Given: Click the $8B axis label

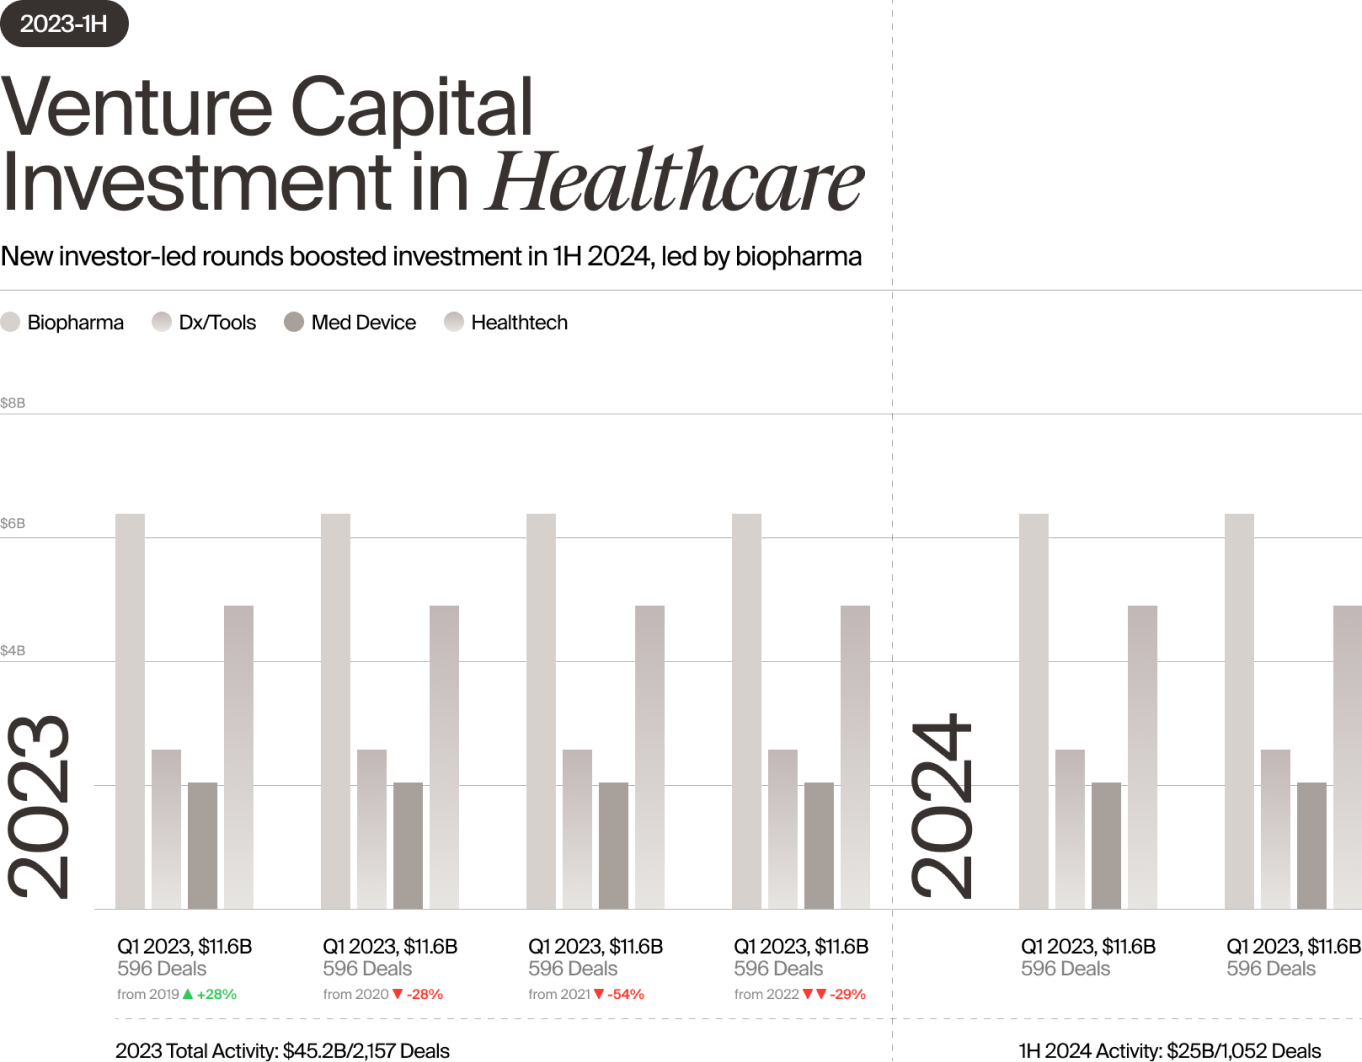Looking at the screenshot, I should tap(13, 403).
